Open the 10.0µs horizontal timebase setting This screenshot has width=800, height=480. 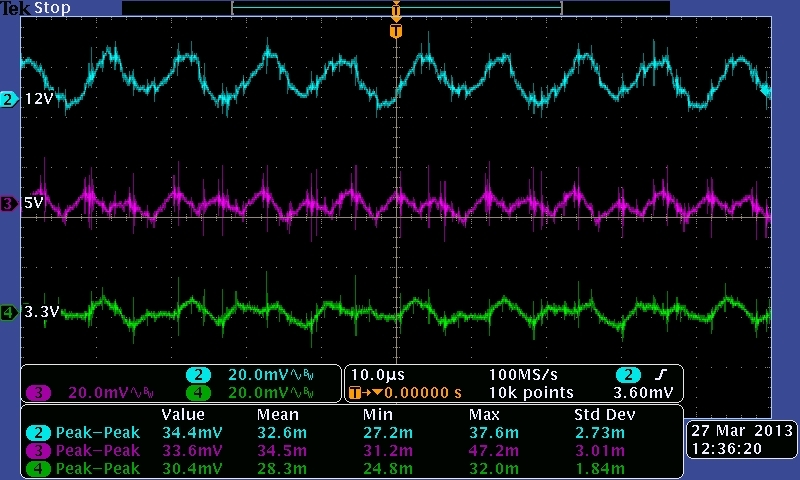pyautogui.click(x=373, y=374)
